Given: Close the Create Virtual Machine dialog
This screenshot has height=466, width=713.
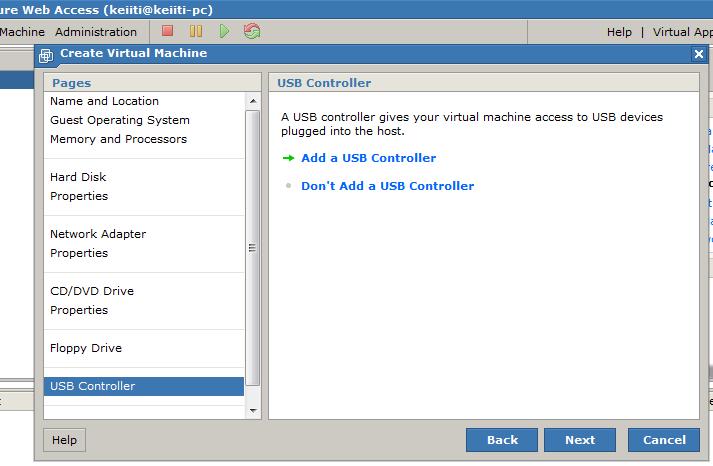Looking at the screenshot, I should pos(699,55).
